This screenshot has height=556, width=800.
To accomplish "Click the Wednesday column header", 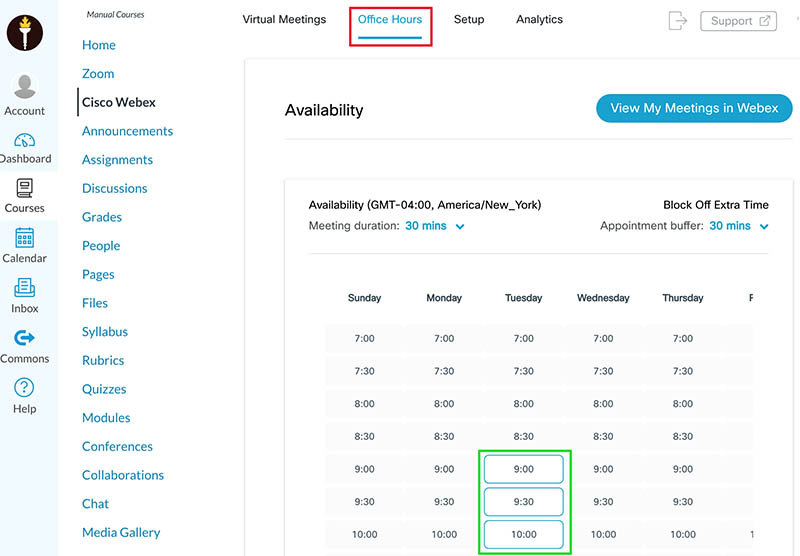I will (603, 298).
